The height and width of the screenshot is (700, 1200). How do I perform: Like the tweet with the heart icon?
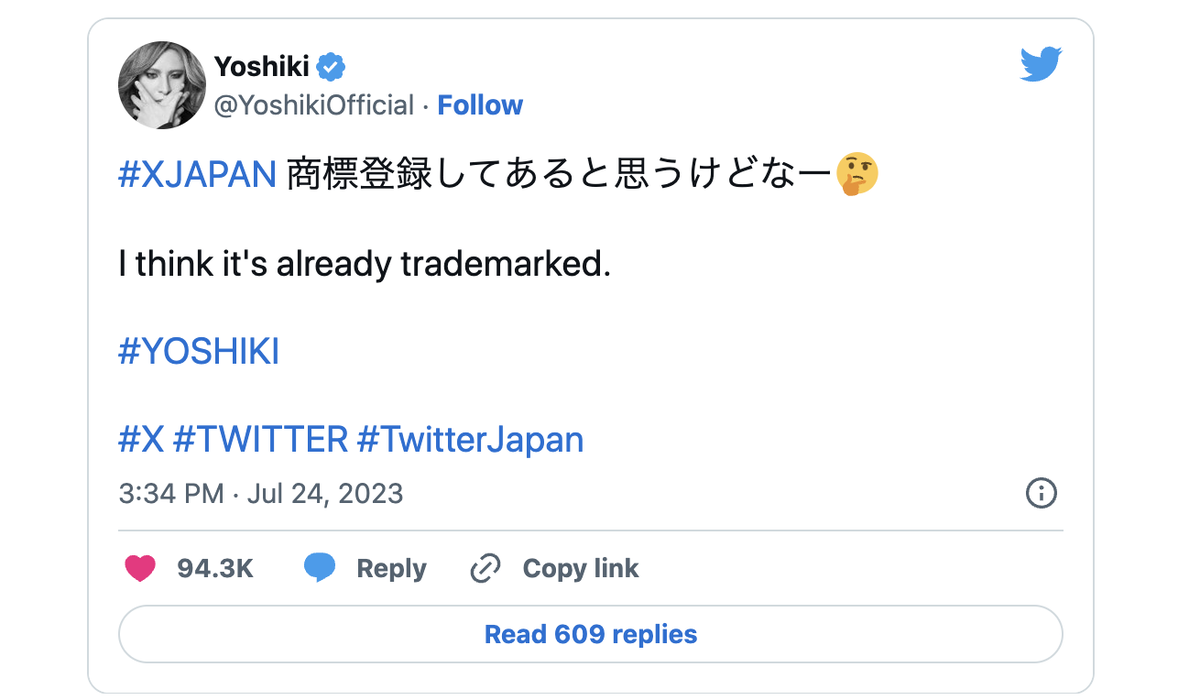(x=141, y=569)
